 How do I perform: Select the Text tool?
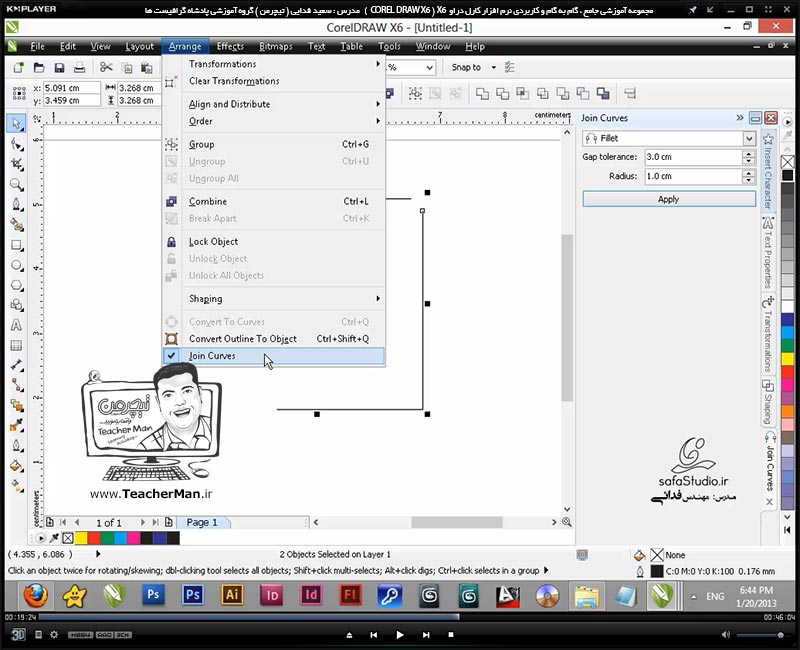point(16,326)
